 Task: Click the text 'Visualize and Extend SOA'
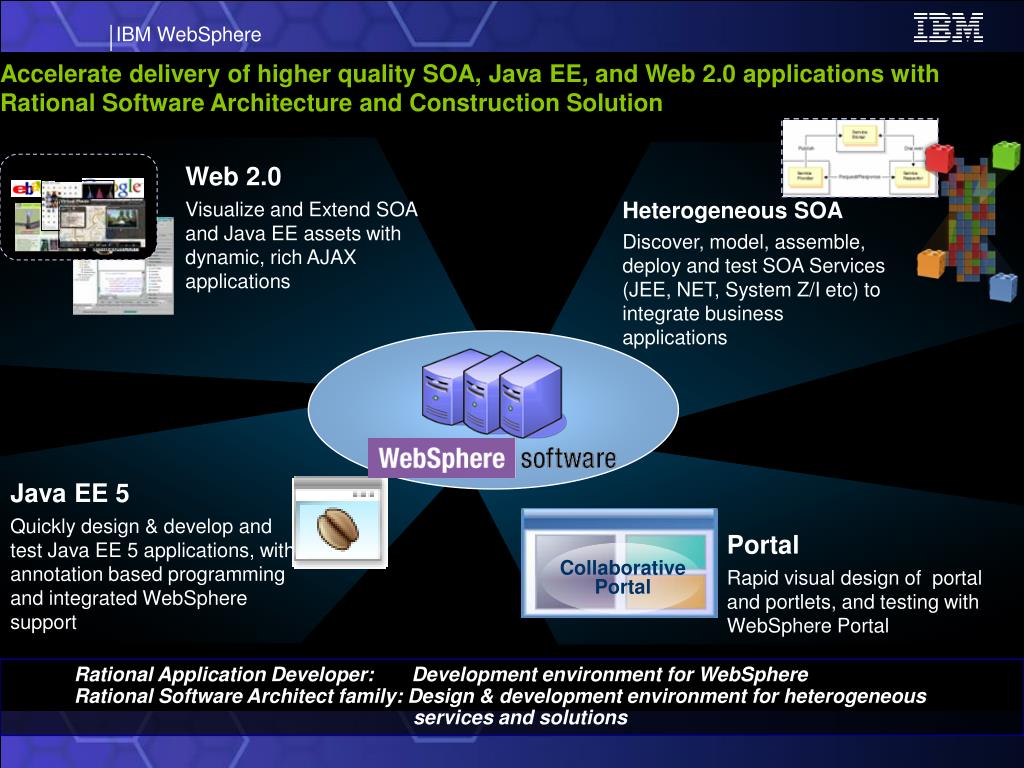[301, 210]
